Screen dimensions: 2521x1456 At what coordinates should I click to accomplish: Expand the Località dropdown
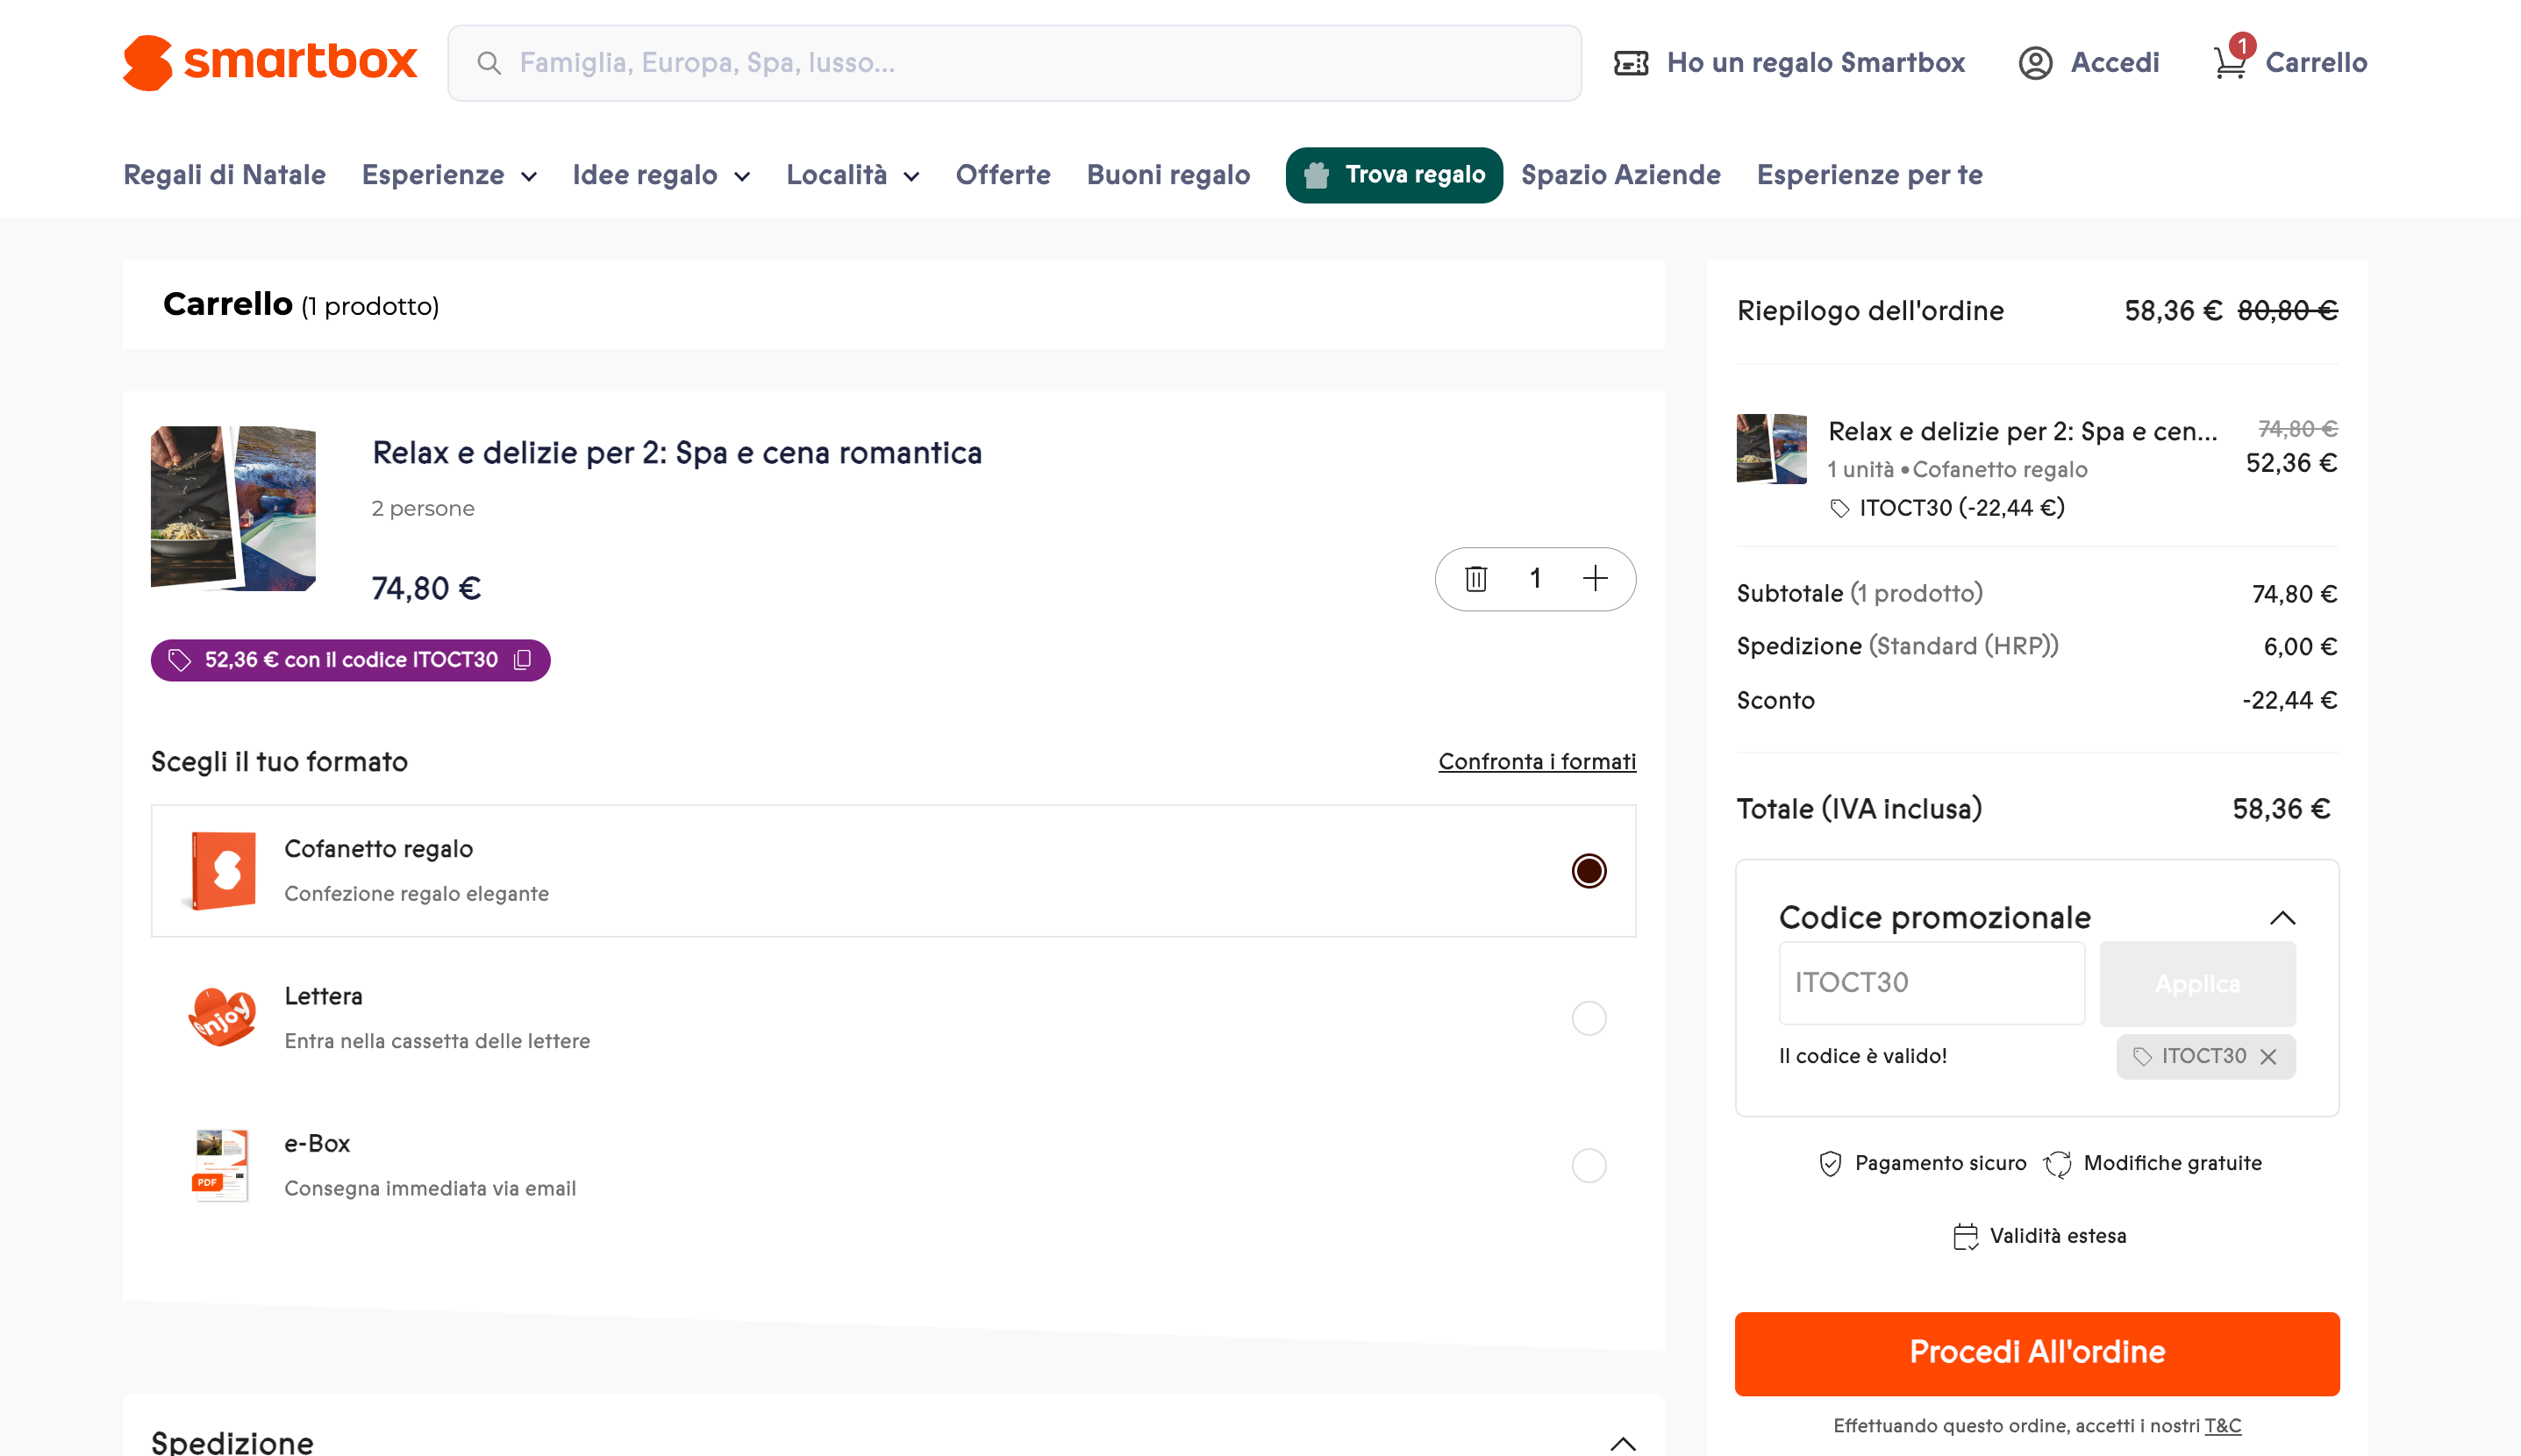(852, 175)
